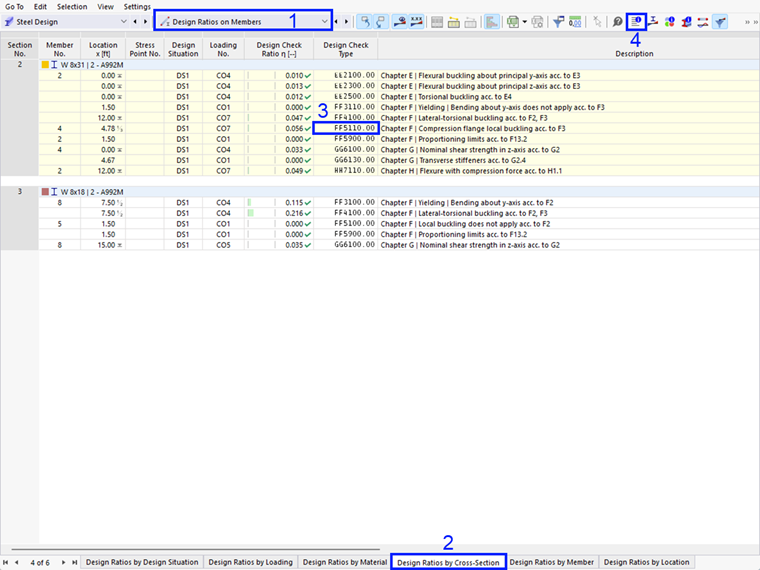Image resolution: width=760 pixels, height=570 pixels.
Task: Open the Settings menu
Action: (137, 6)
